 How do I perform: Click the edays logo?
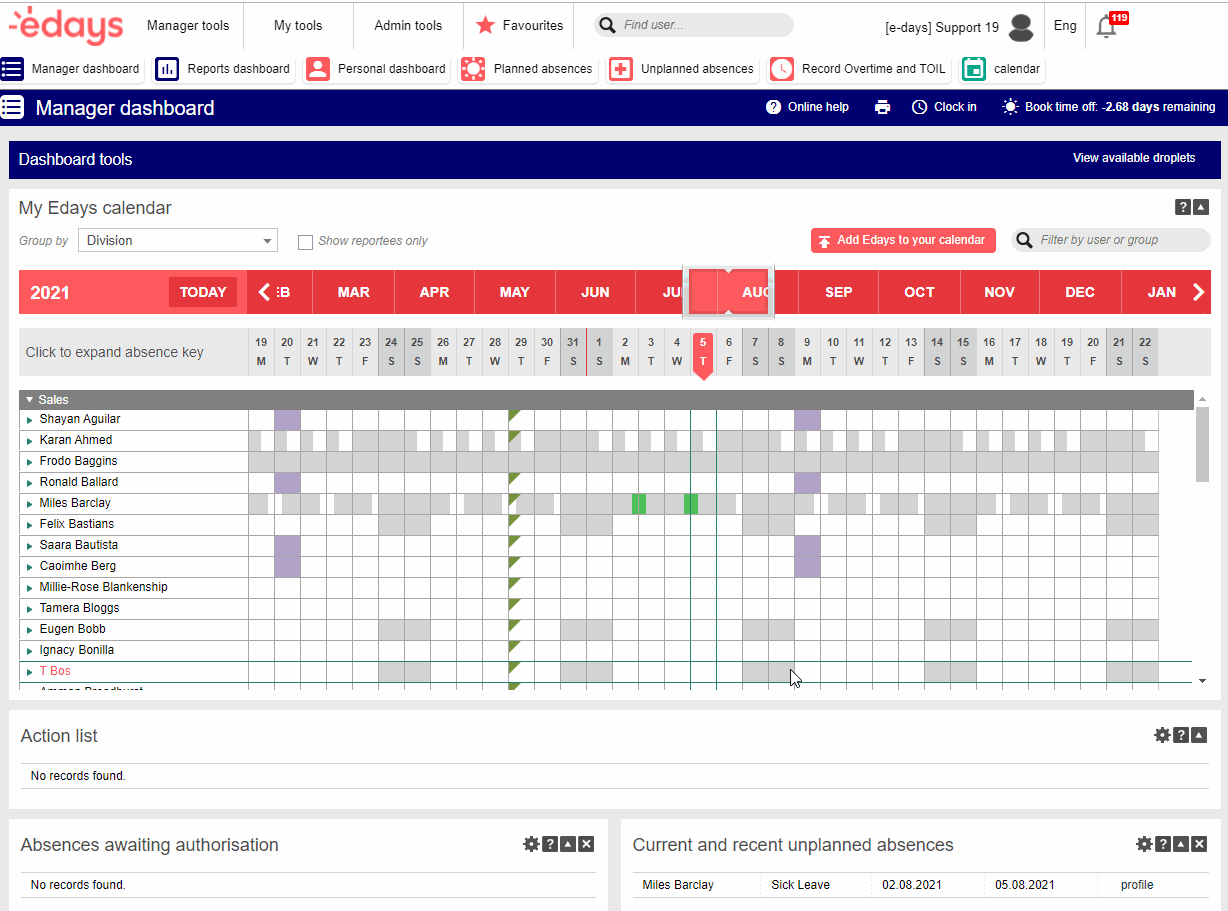tap(66, 26)
